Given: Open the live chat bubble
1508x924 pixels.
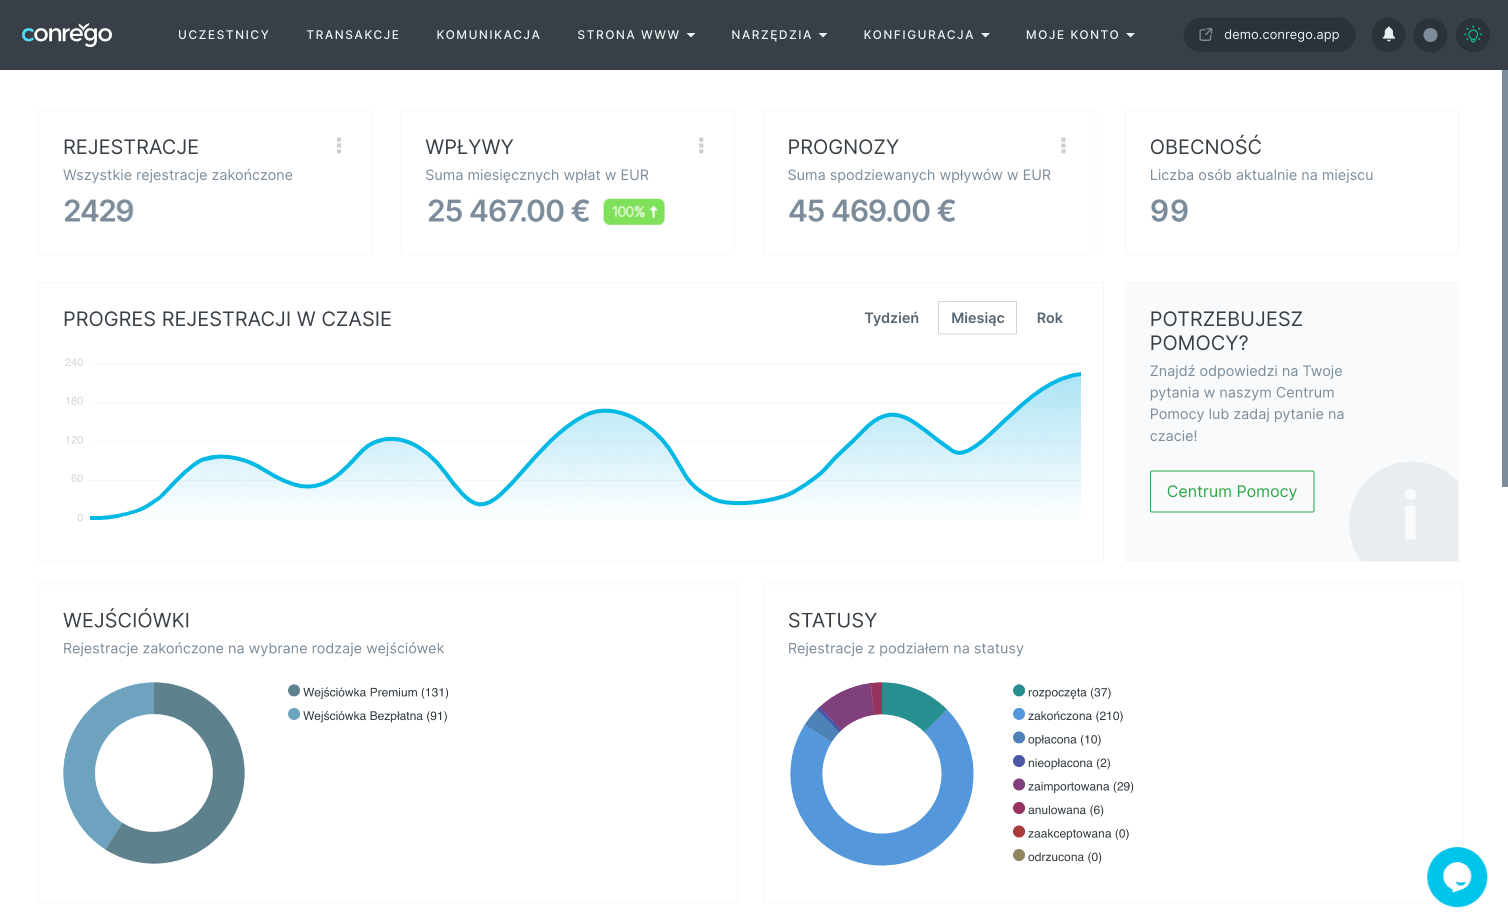Looking at the screenshot, I should pyautogui.click(x=1457, y=877).
